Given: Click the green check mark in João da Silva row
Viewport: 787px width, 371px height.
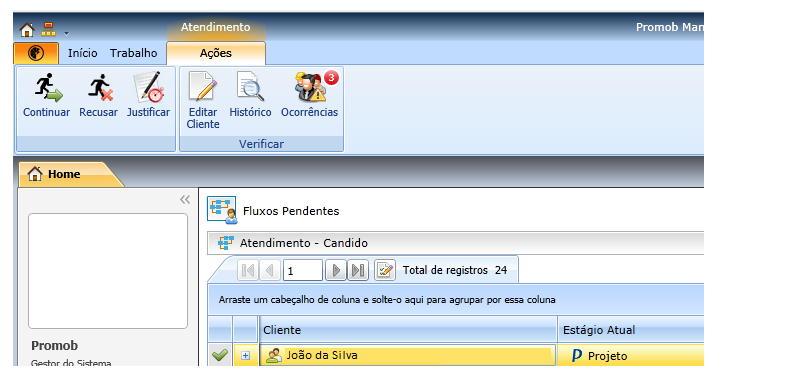Looking at the screenshot, I should (219, 355).
